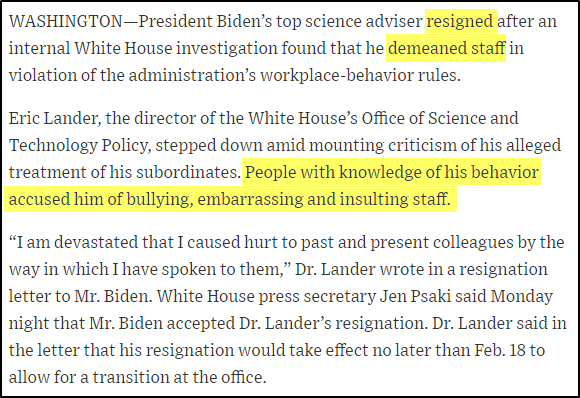
Task: Click the word "WASHINGTON" at article start
Action: point(65,21)
